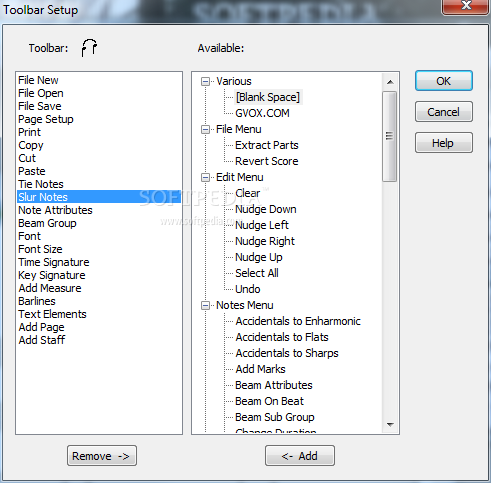
Task: Select Add Page in Toolbar list
Action: pyautogui.click(x=99, y=327)
